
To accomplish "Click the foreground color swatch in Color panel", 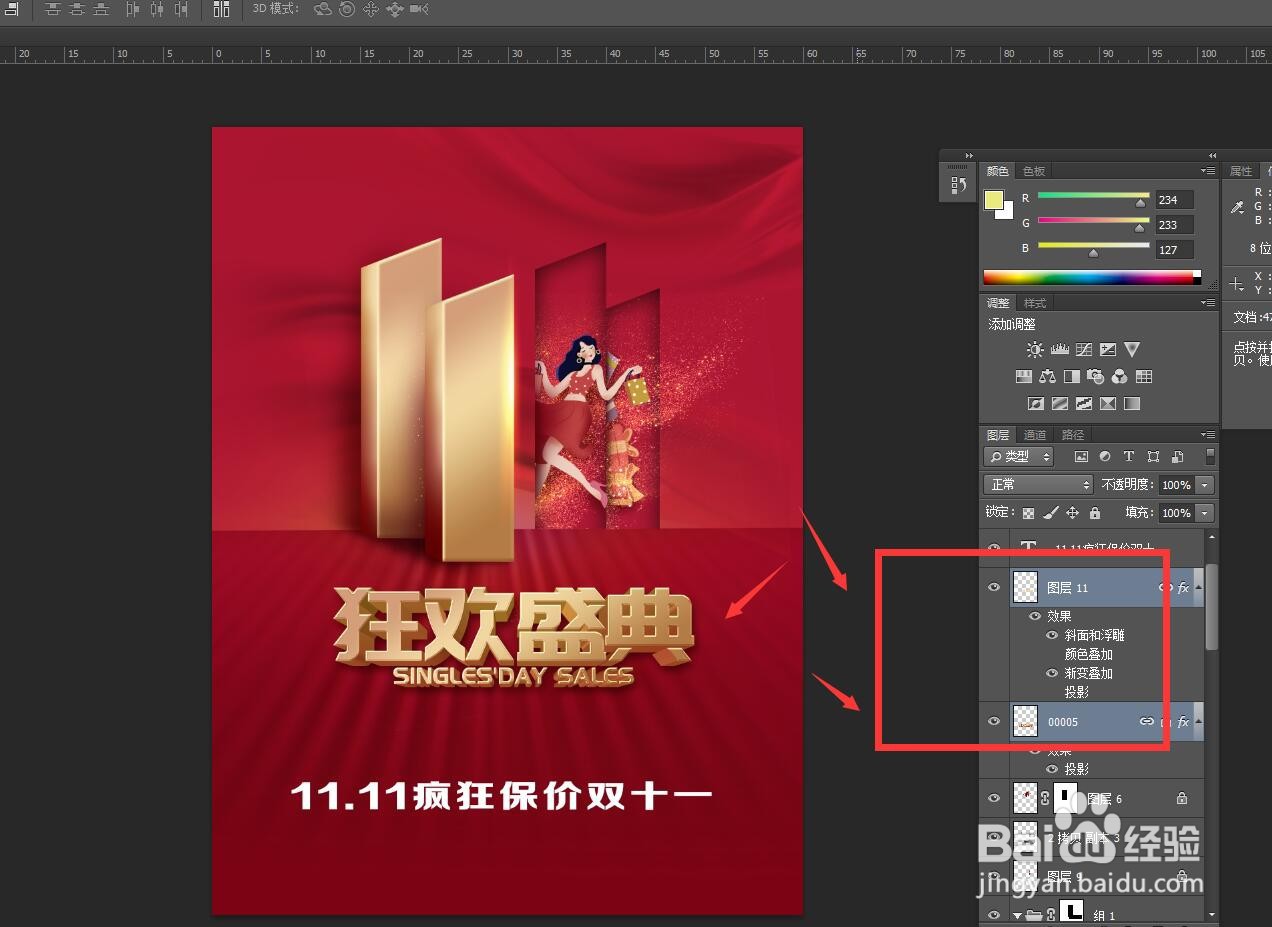I will point(995,200).
